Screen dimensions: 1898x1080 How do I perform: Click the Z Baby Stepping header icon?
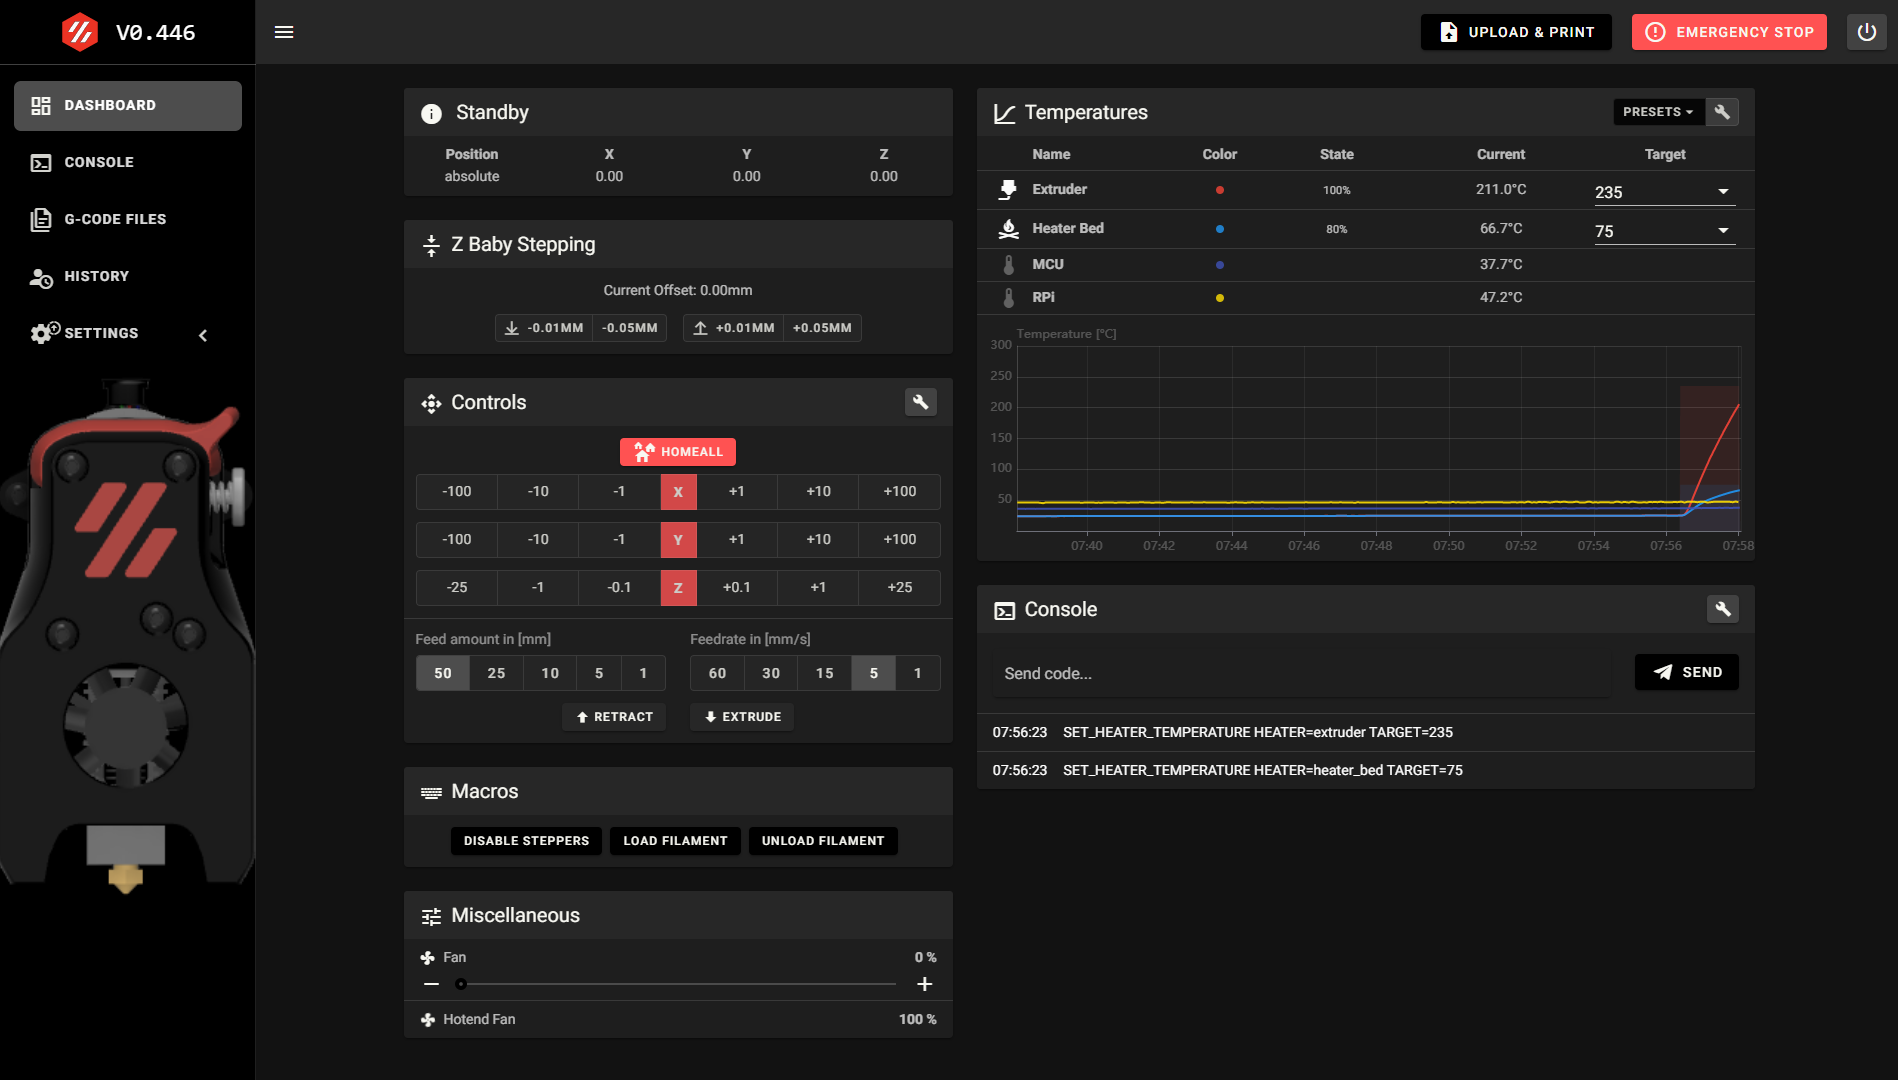pyautogui.click(x=431, y=245)
